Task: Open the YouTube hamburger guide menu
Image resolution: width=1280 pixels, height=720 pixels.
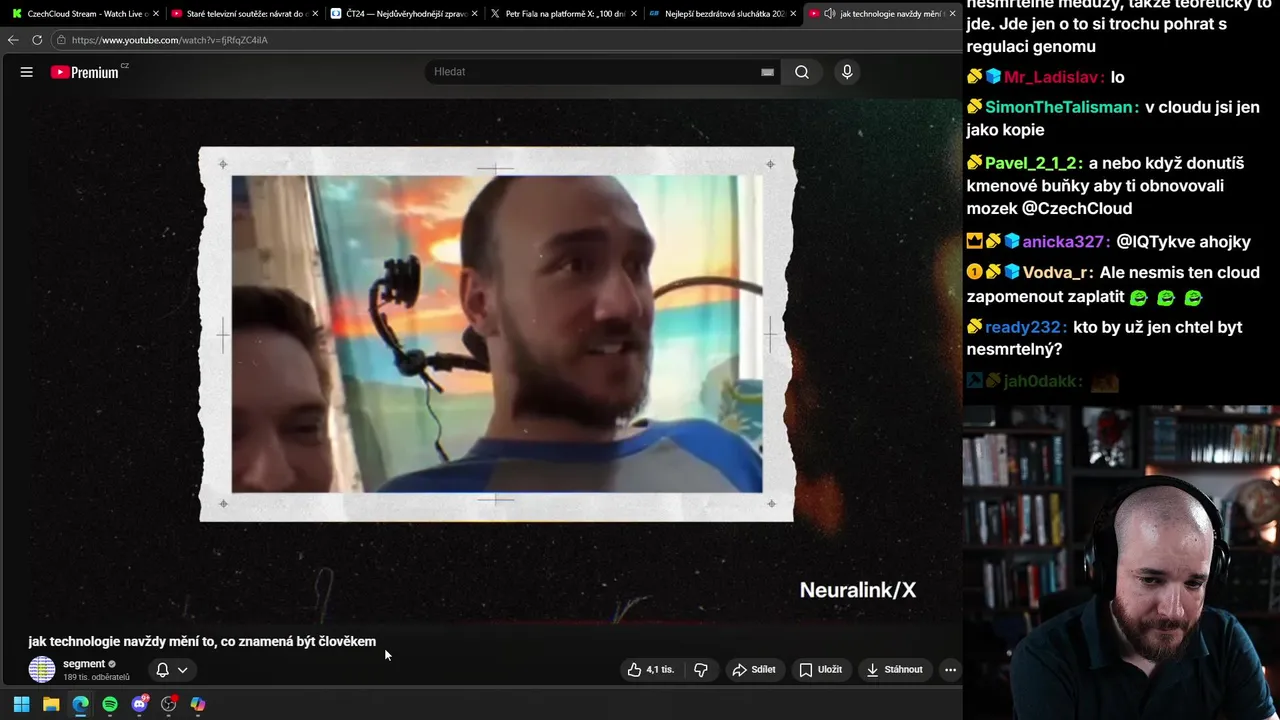Action: tap(27, 72)
